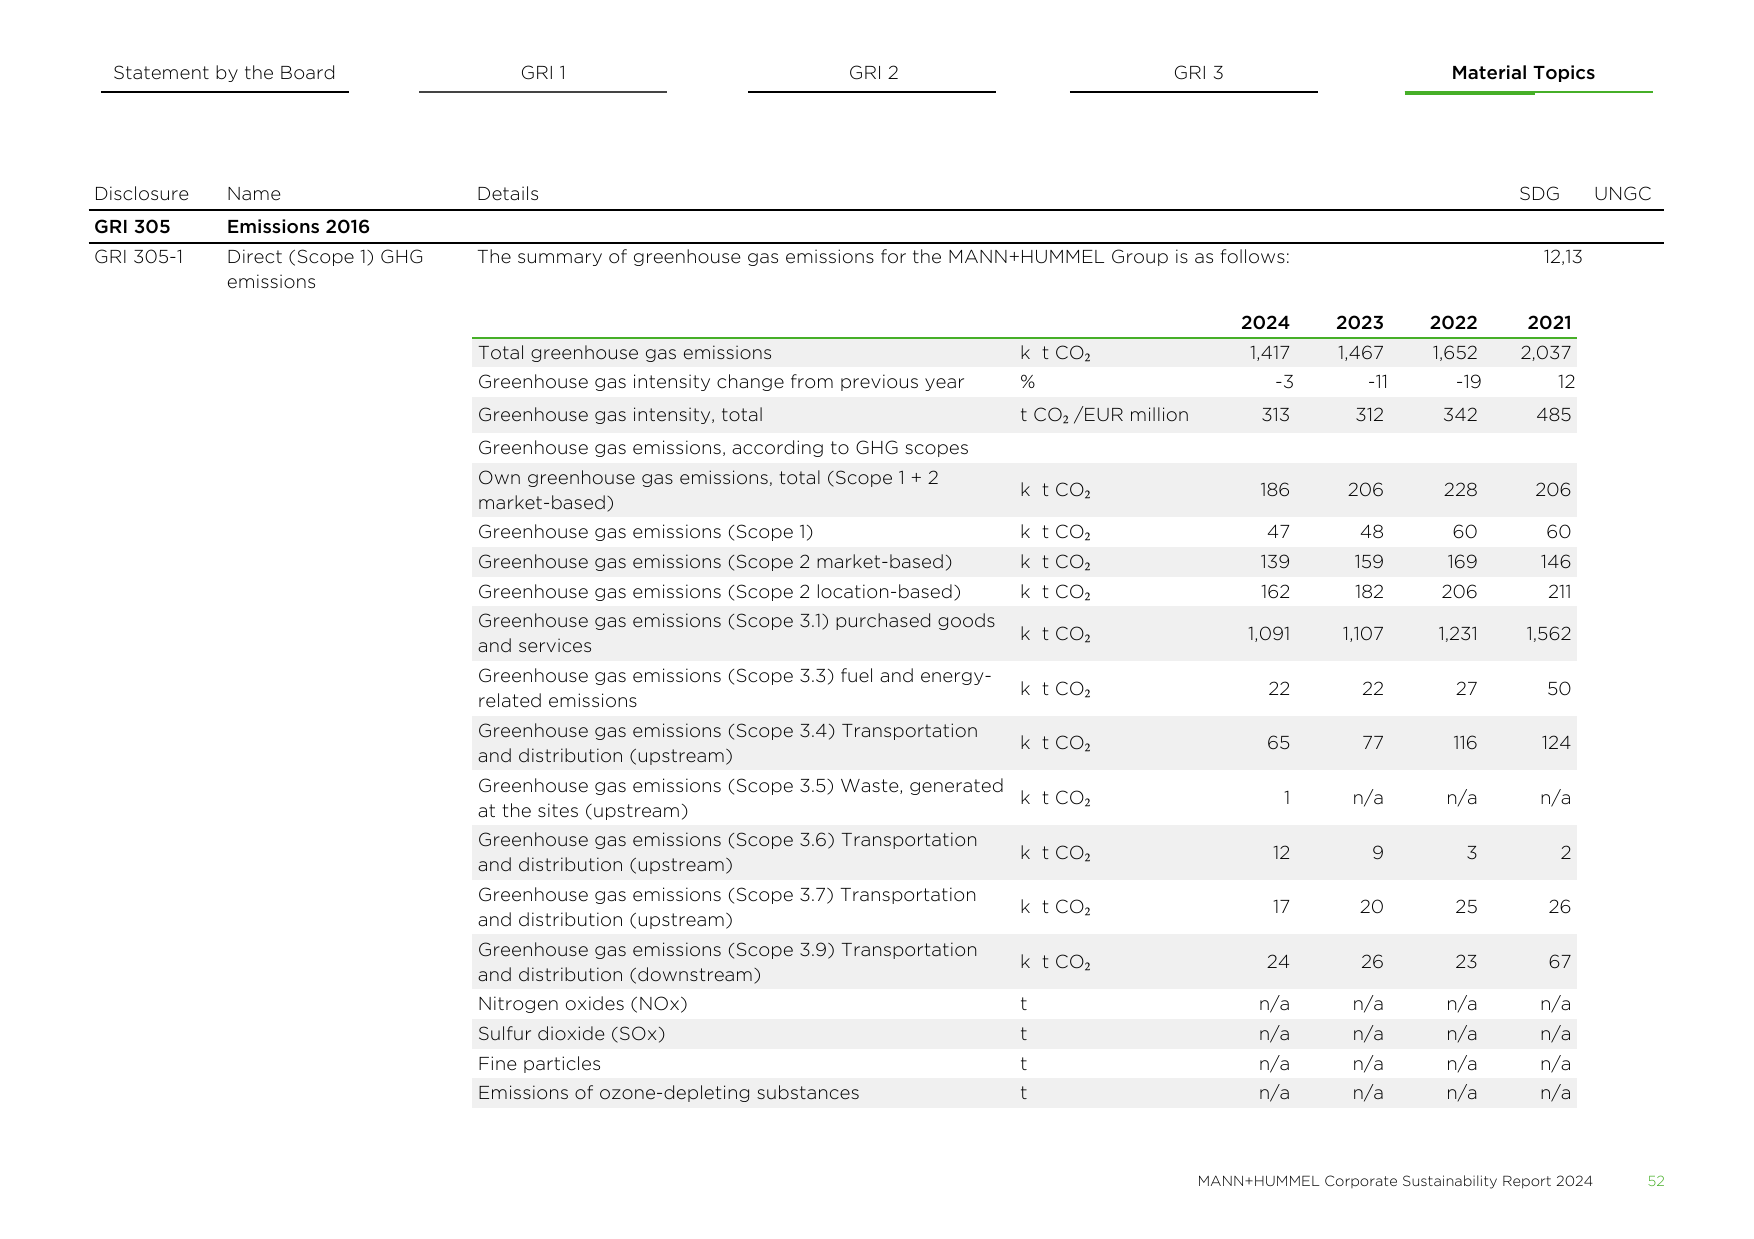Screen dimensions: 1754x1239
Task: Select the Scope 3.5 Waste row label
Action: point(741,798)
